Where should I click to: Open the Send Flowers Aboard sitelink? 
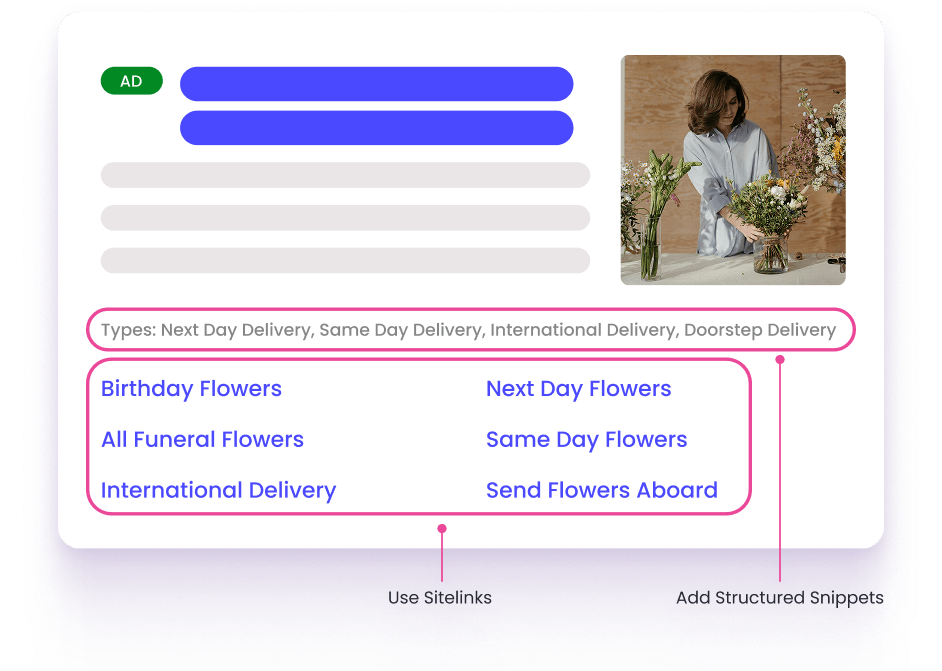(x=601, y=491)
